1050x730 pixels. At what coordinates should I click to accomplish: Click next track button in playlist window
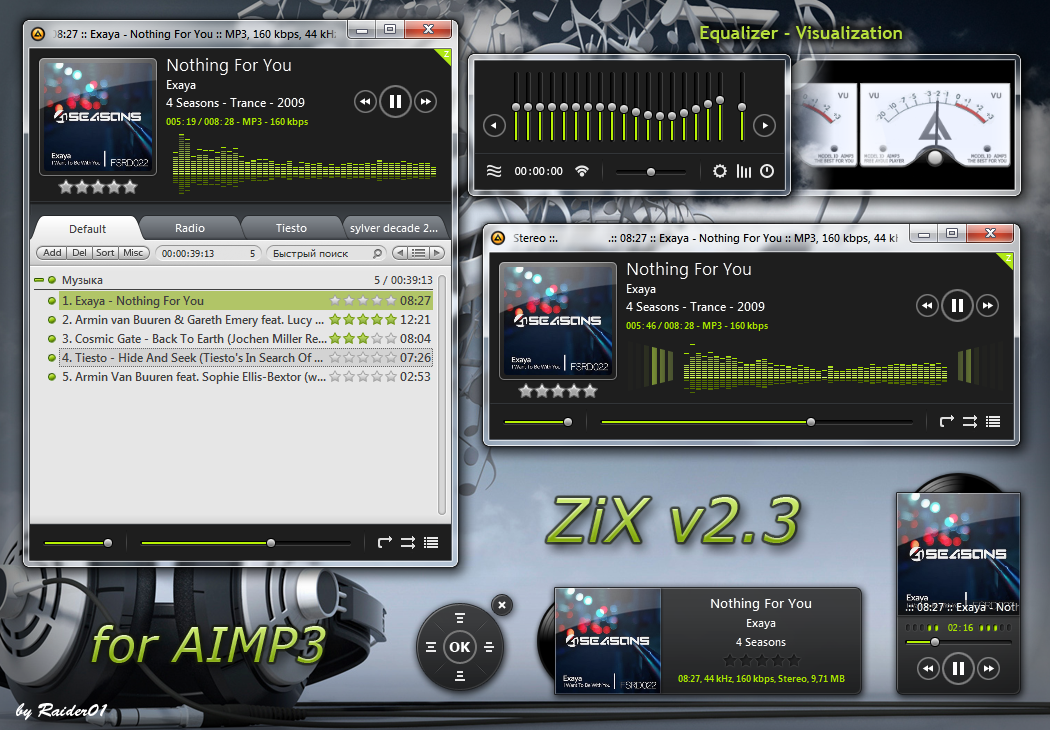(425, 102)
